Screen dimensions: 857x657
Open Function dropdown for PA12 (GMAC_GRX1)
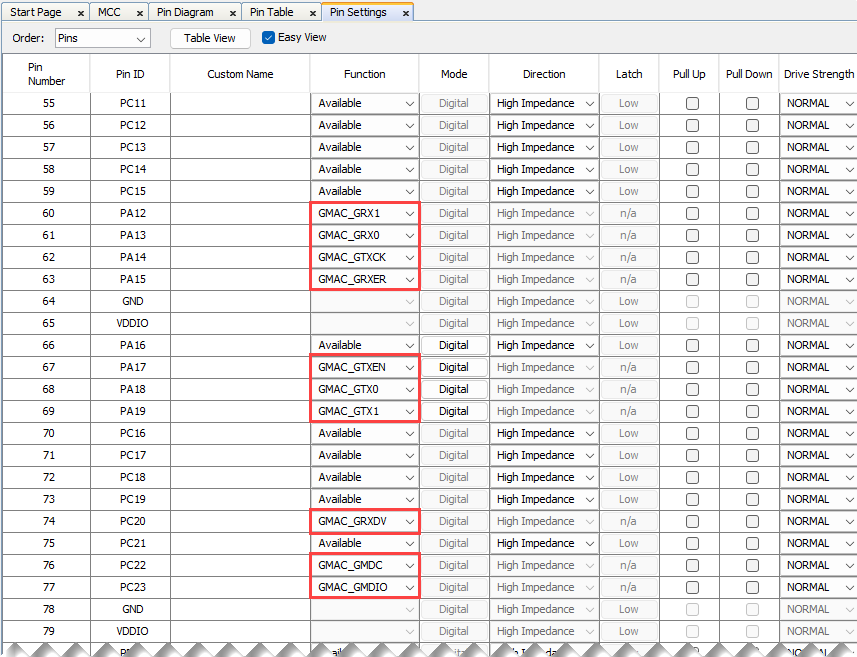[x=365, y=214]
